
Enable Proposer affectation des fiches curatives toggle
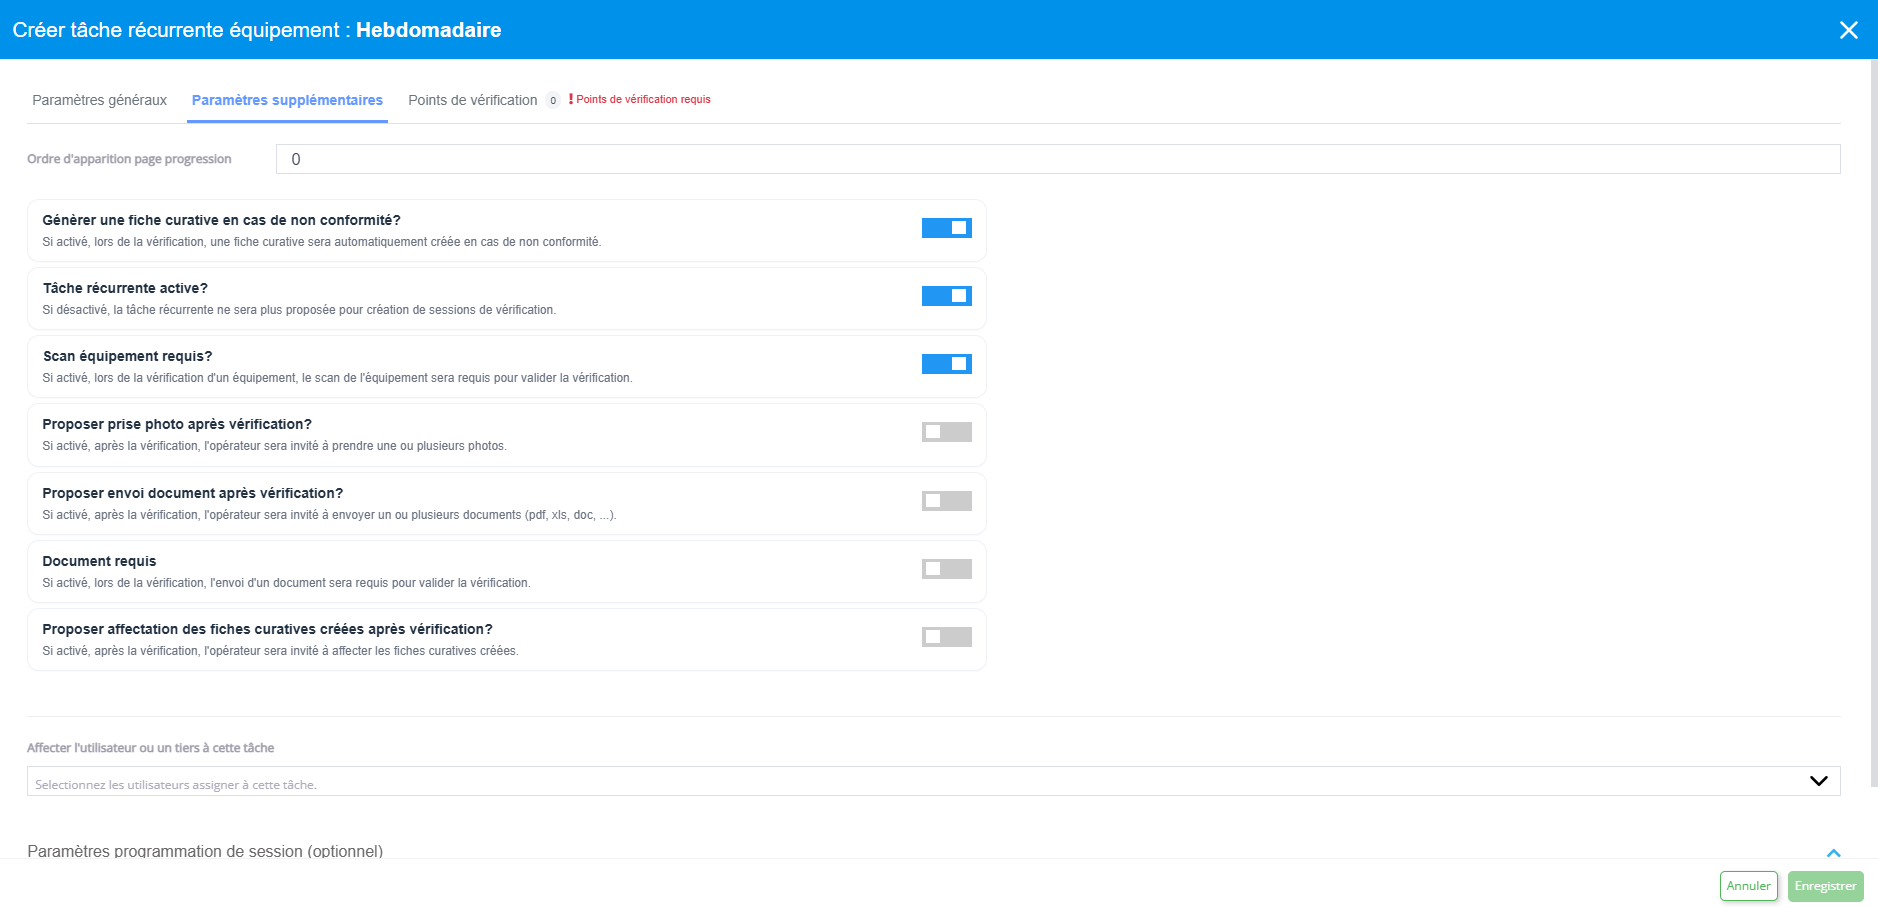tap(946, 637)
